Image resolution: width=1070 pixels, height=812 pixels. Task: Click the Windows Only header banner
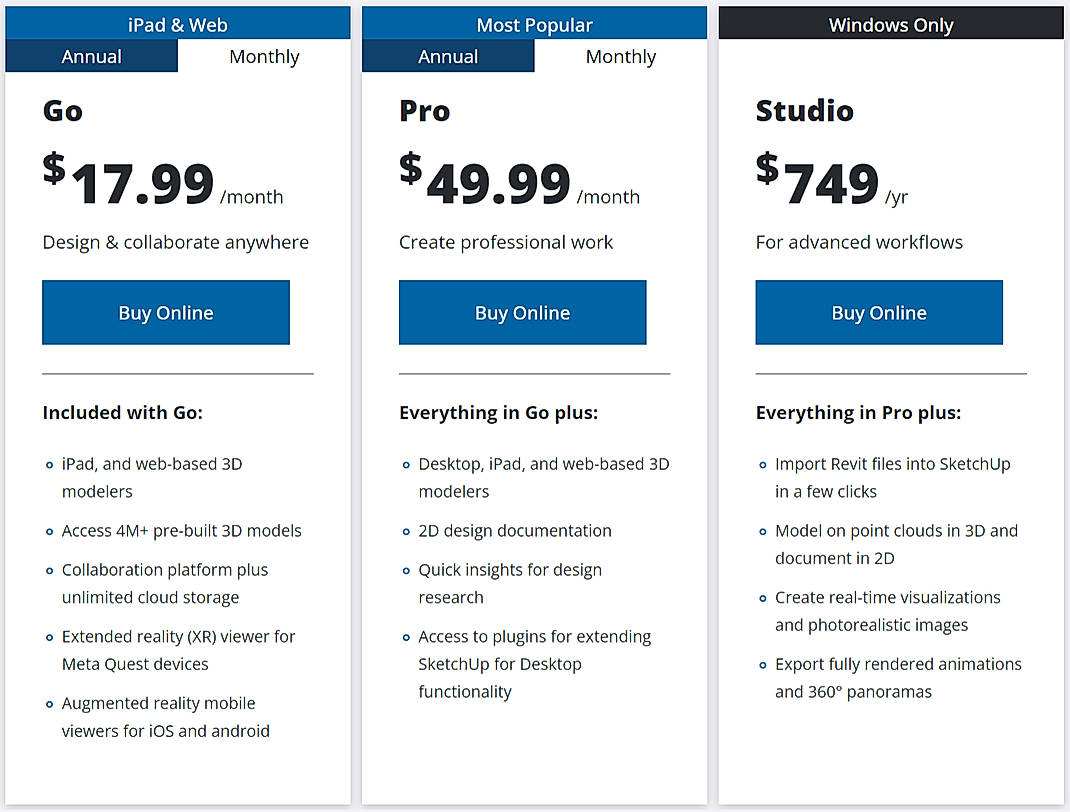(890, 23)
